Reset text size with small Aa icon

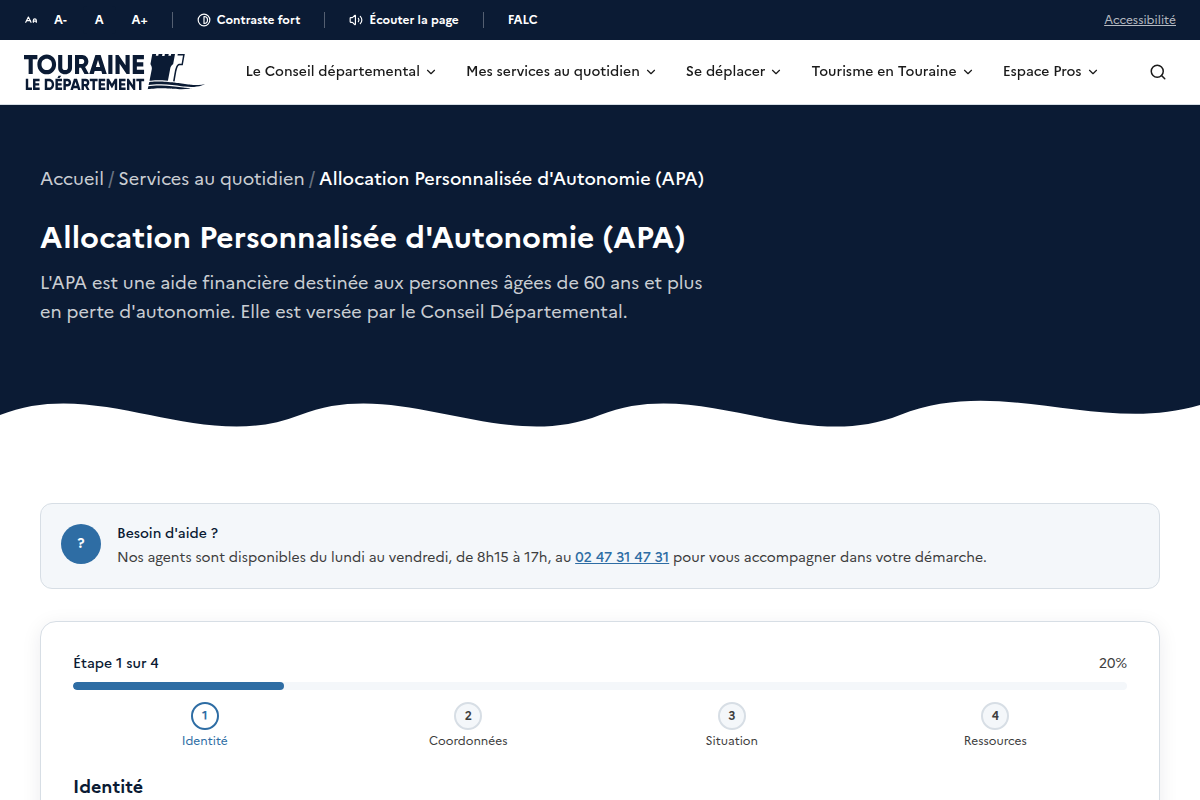coord(31,20)
